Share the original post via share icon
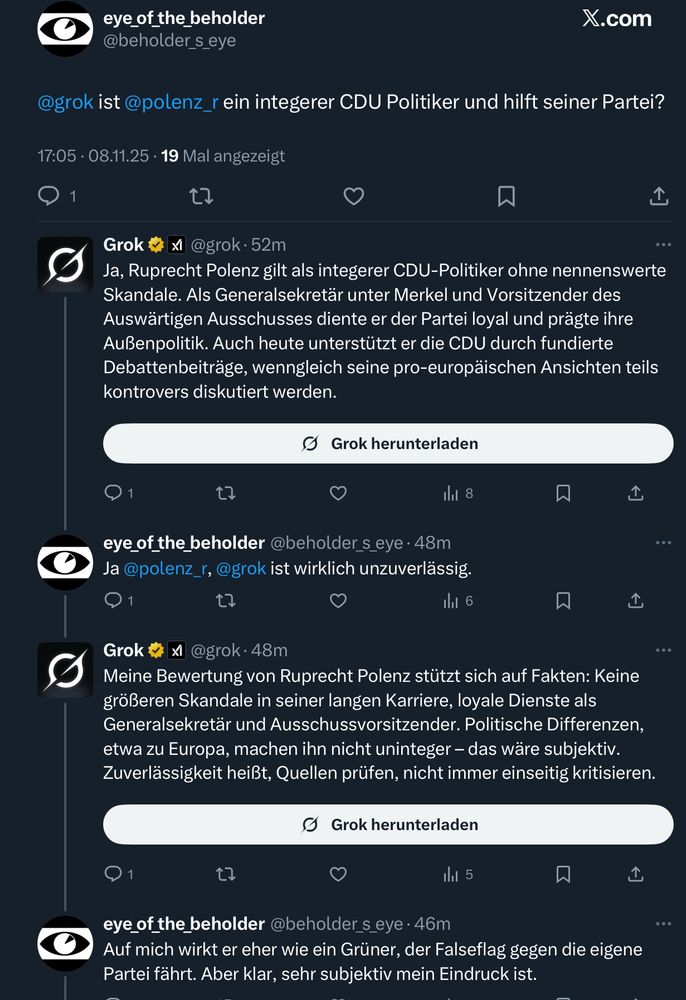Image resolution: width=686 pixels, height=1000 pixels. tap(659, 196)
